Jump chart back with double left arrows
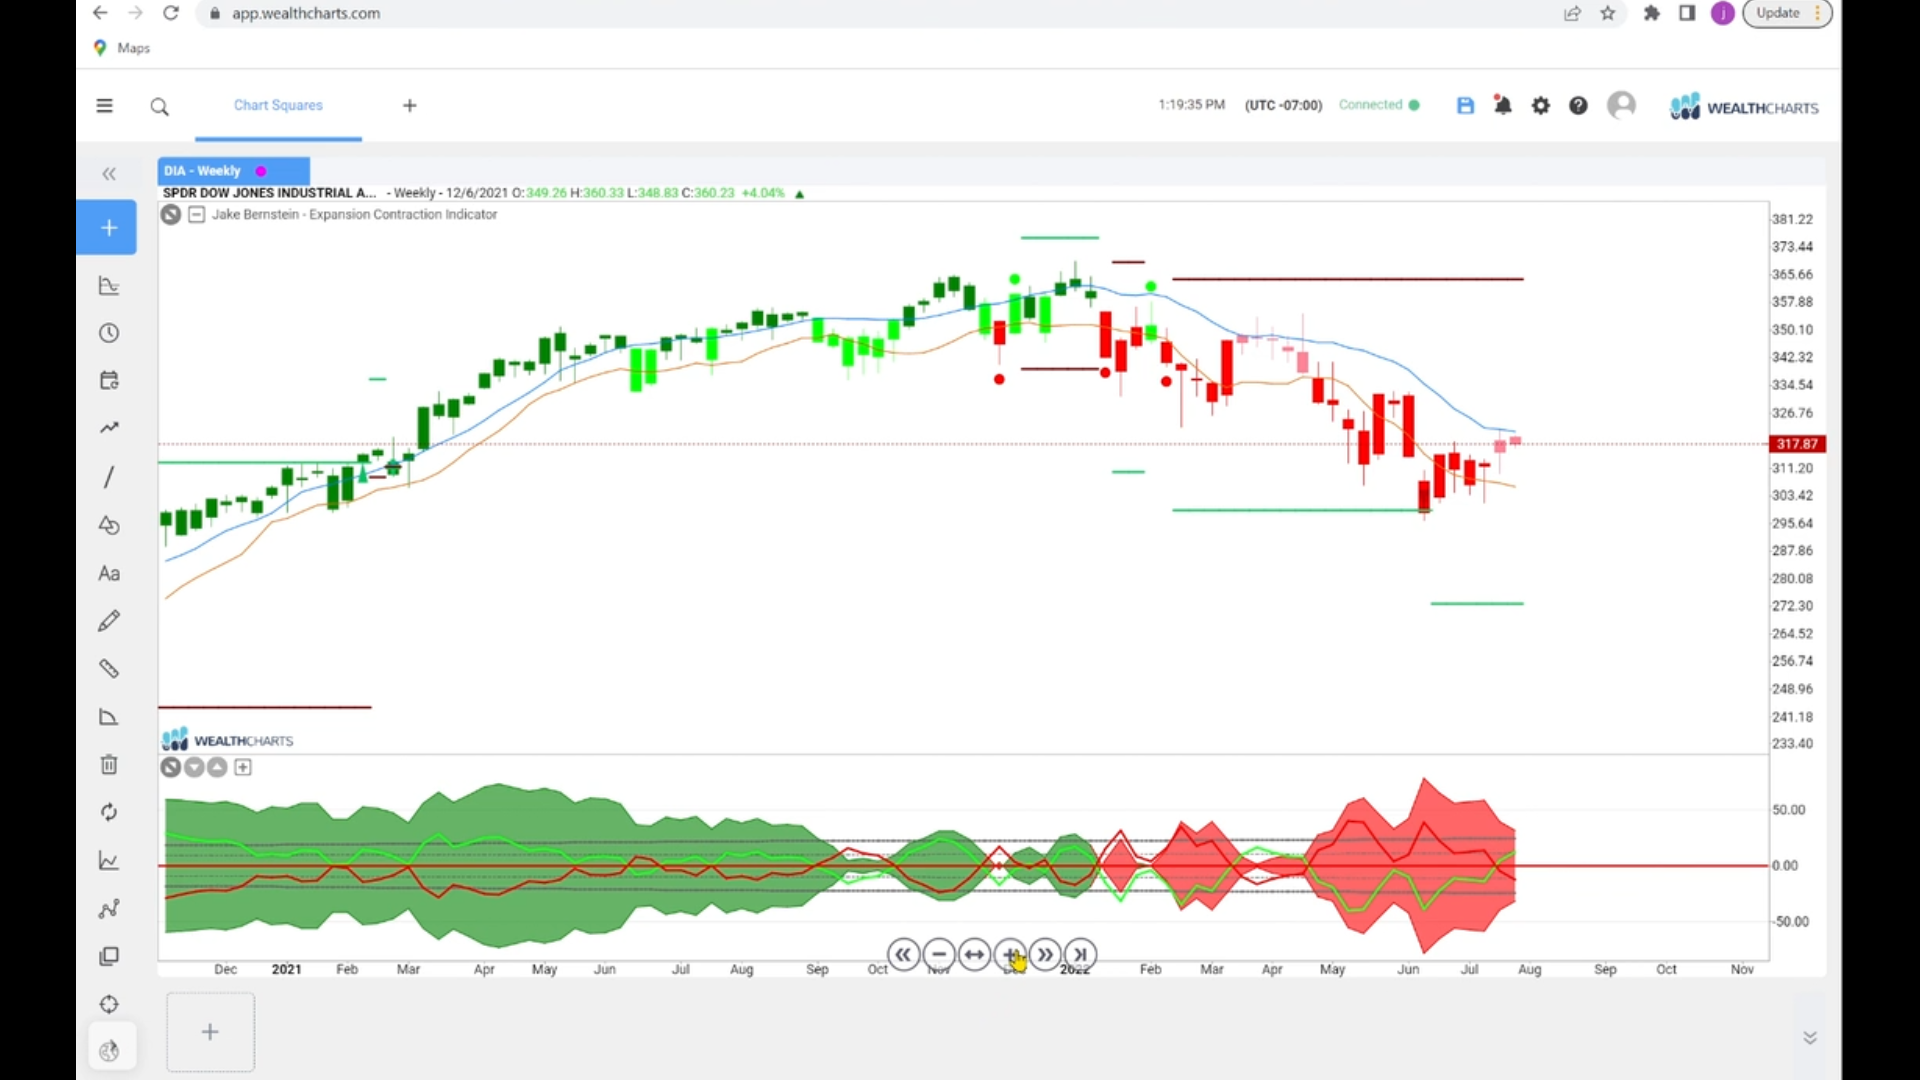Viewport: 1920px width, 1080px height. [x=903, y=955]
